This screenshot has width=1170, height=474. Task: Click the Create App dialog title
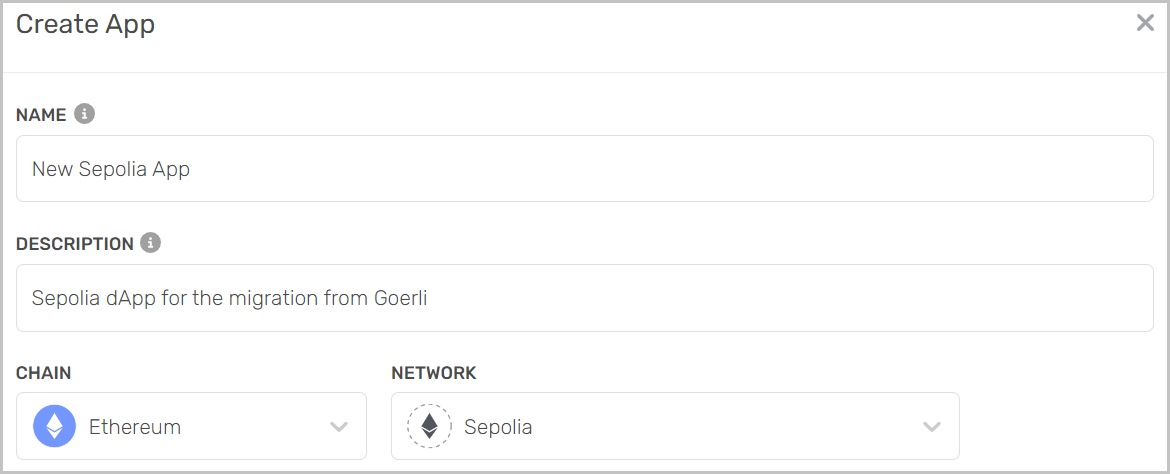coord(86,24)
